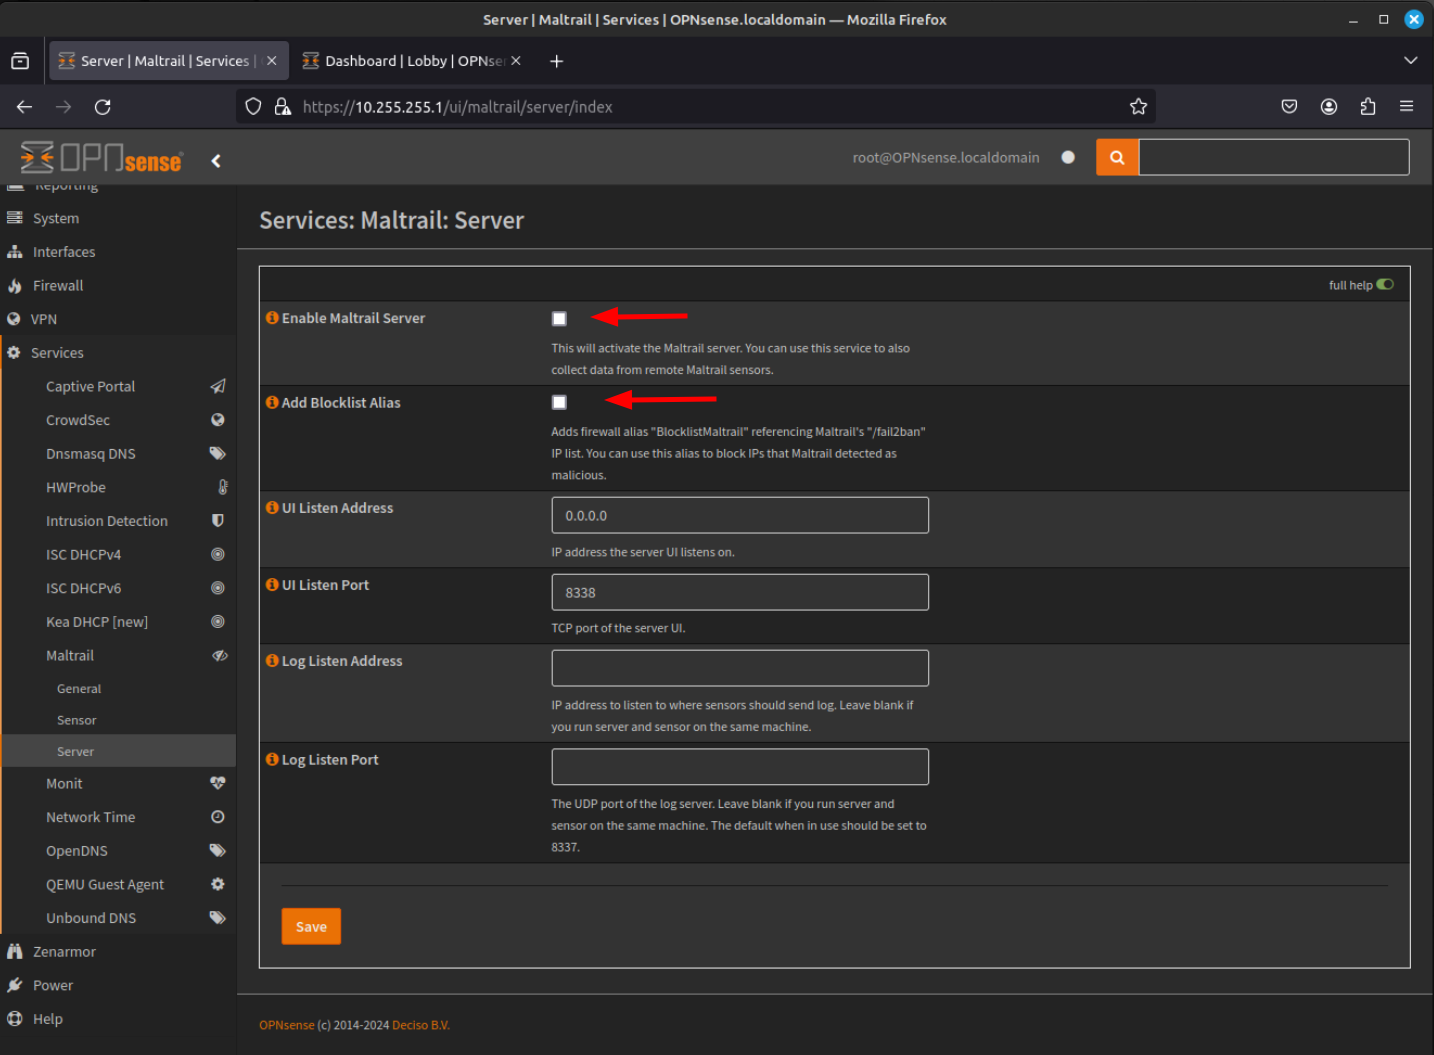Screen dimensions: 1434x1055
Task: Open Monit under Services
Action: (118, 784)
